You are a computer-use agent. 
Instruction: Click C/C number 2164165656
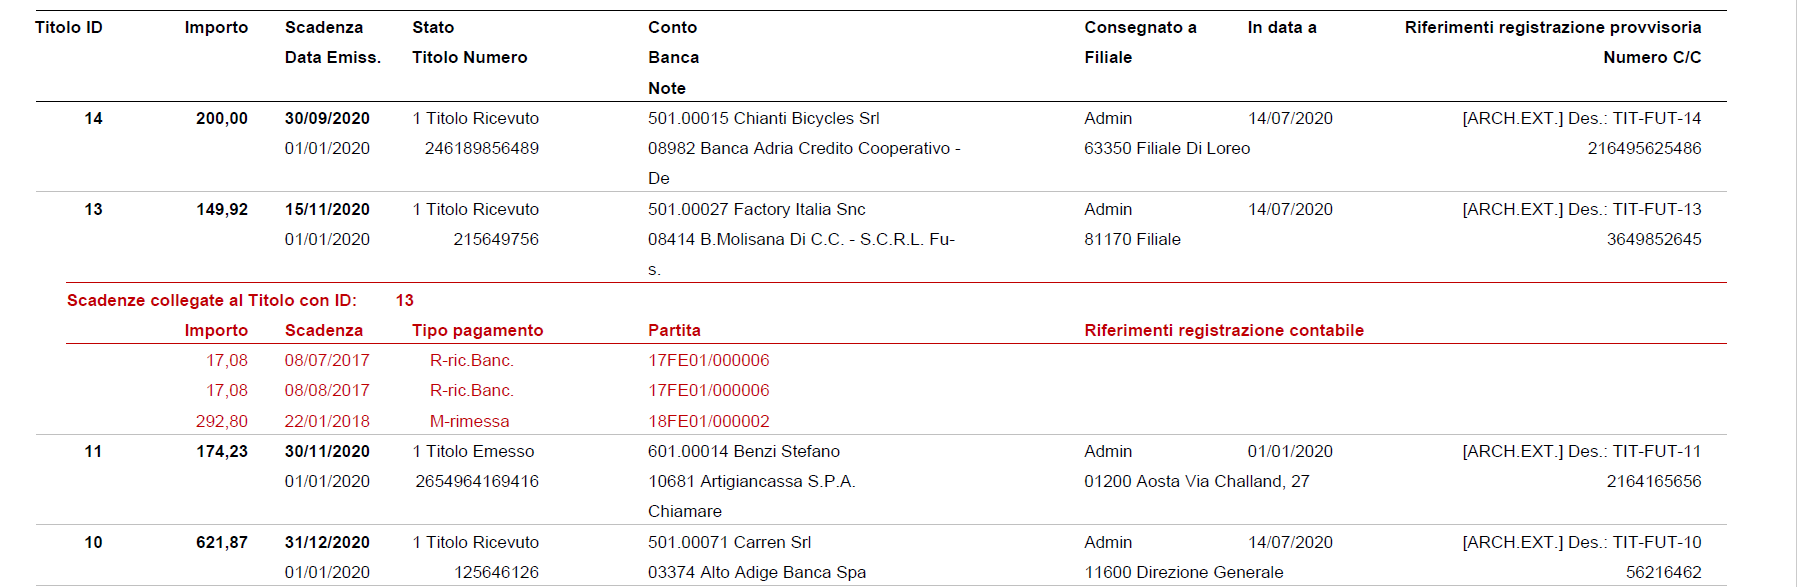1653,482
